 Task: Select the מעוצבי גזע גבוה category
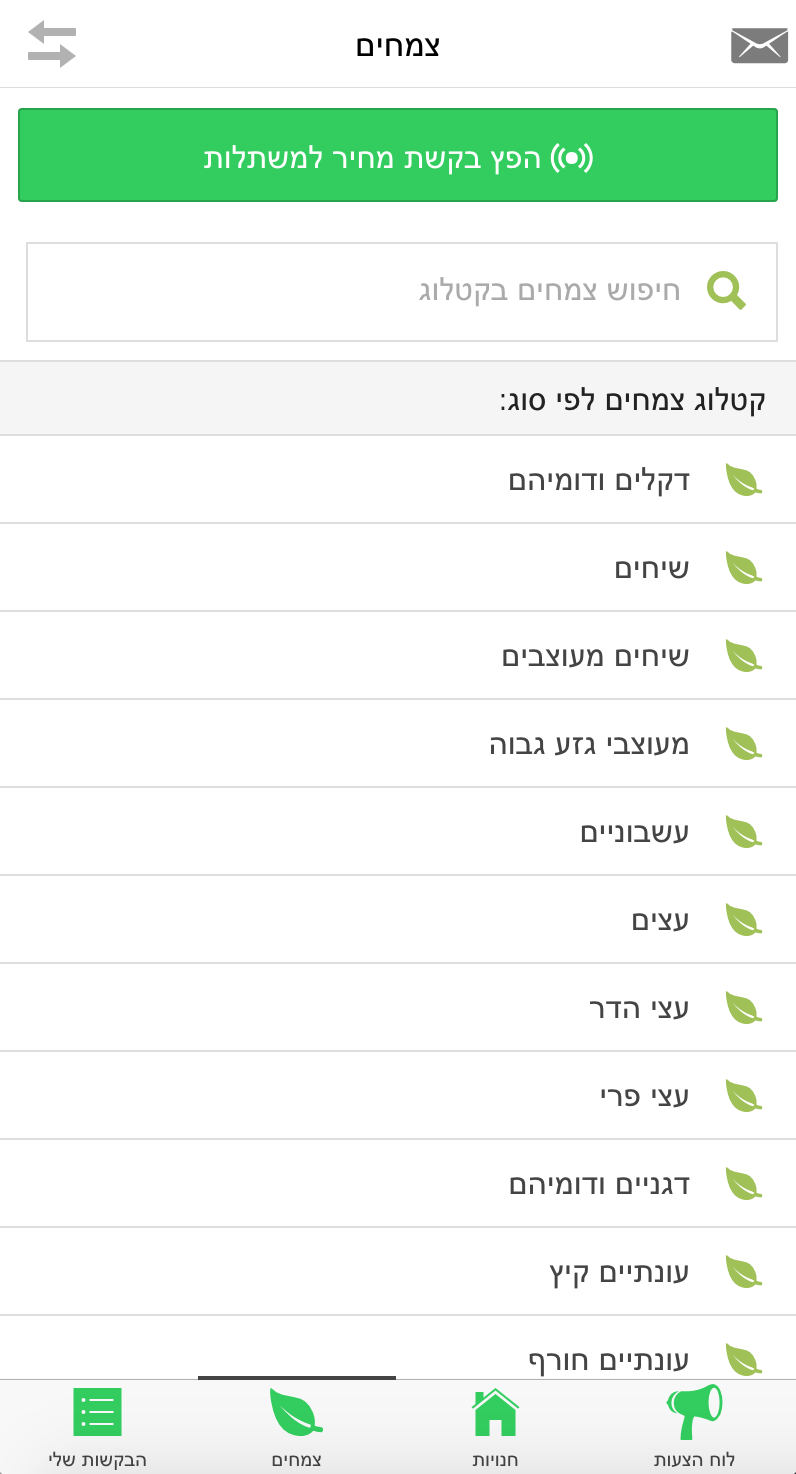[x=398, y=744]
